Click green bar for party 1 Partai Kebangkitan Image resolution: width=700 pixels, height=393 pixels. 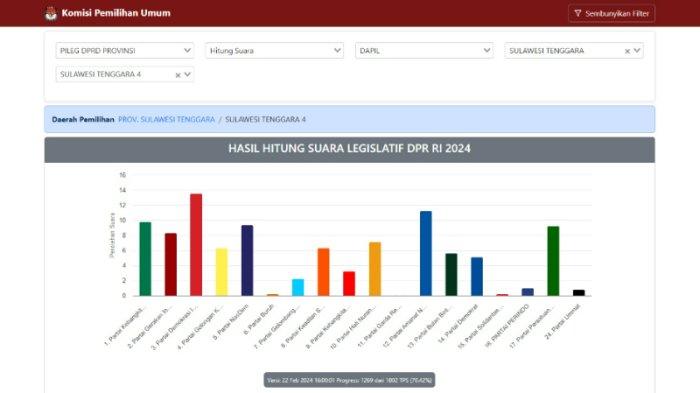click(x=145, y=259)
